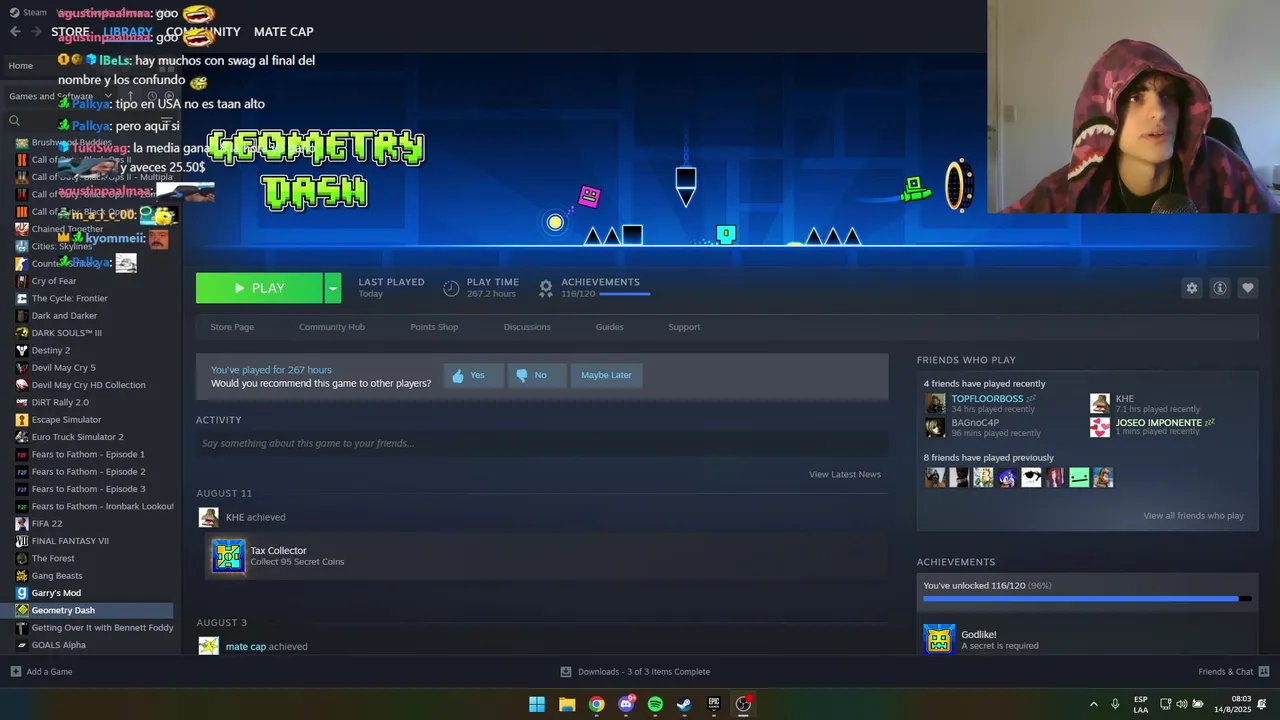Image resolution: width=1280 pixels, height=720 pixels.
Task: Open the Guides tab
Action: 609,327
